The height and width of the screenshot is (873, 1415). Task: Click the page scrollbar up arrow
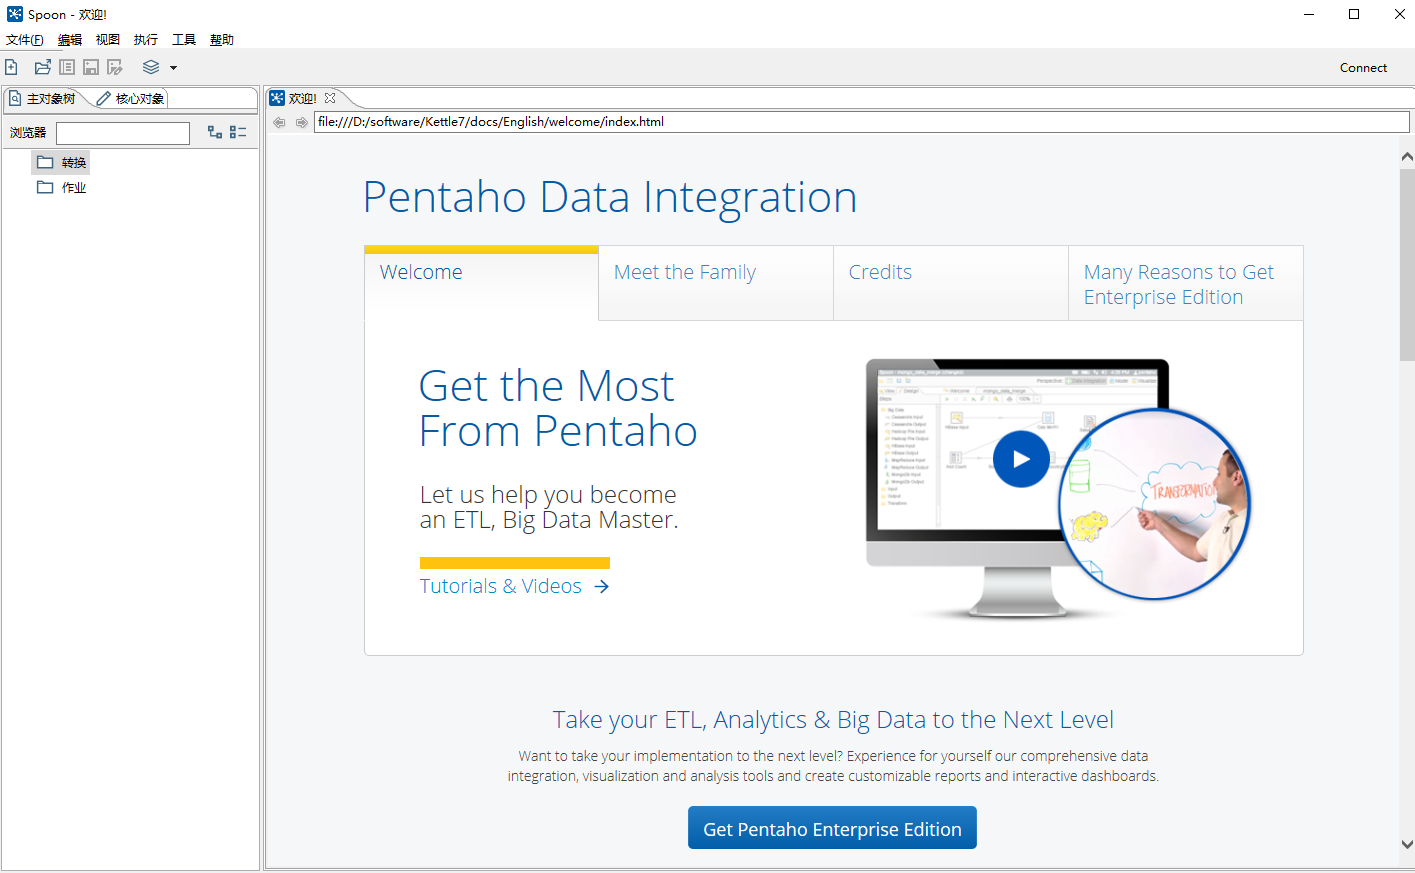click(x=1407, y=157)
